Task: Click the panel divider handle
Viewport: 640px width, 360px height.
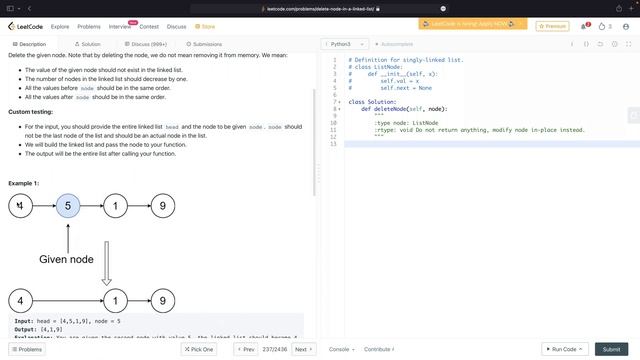Action: click(318, 173)
